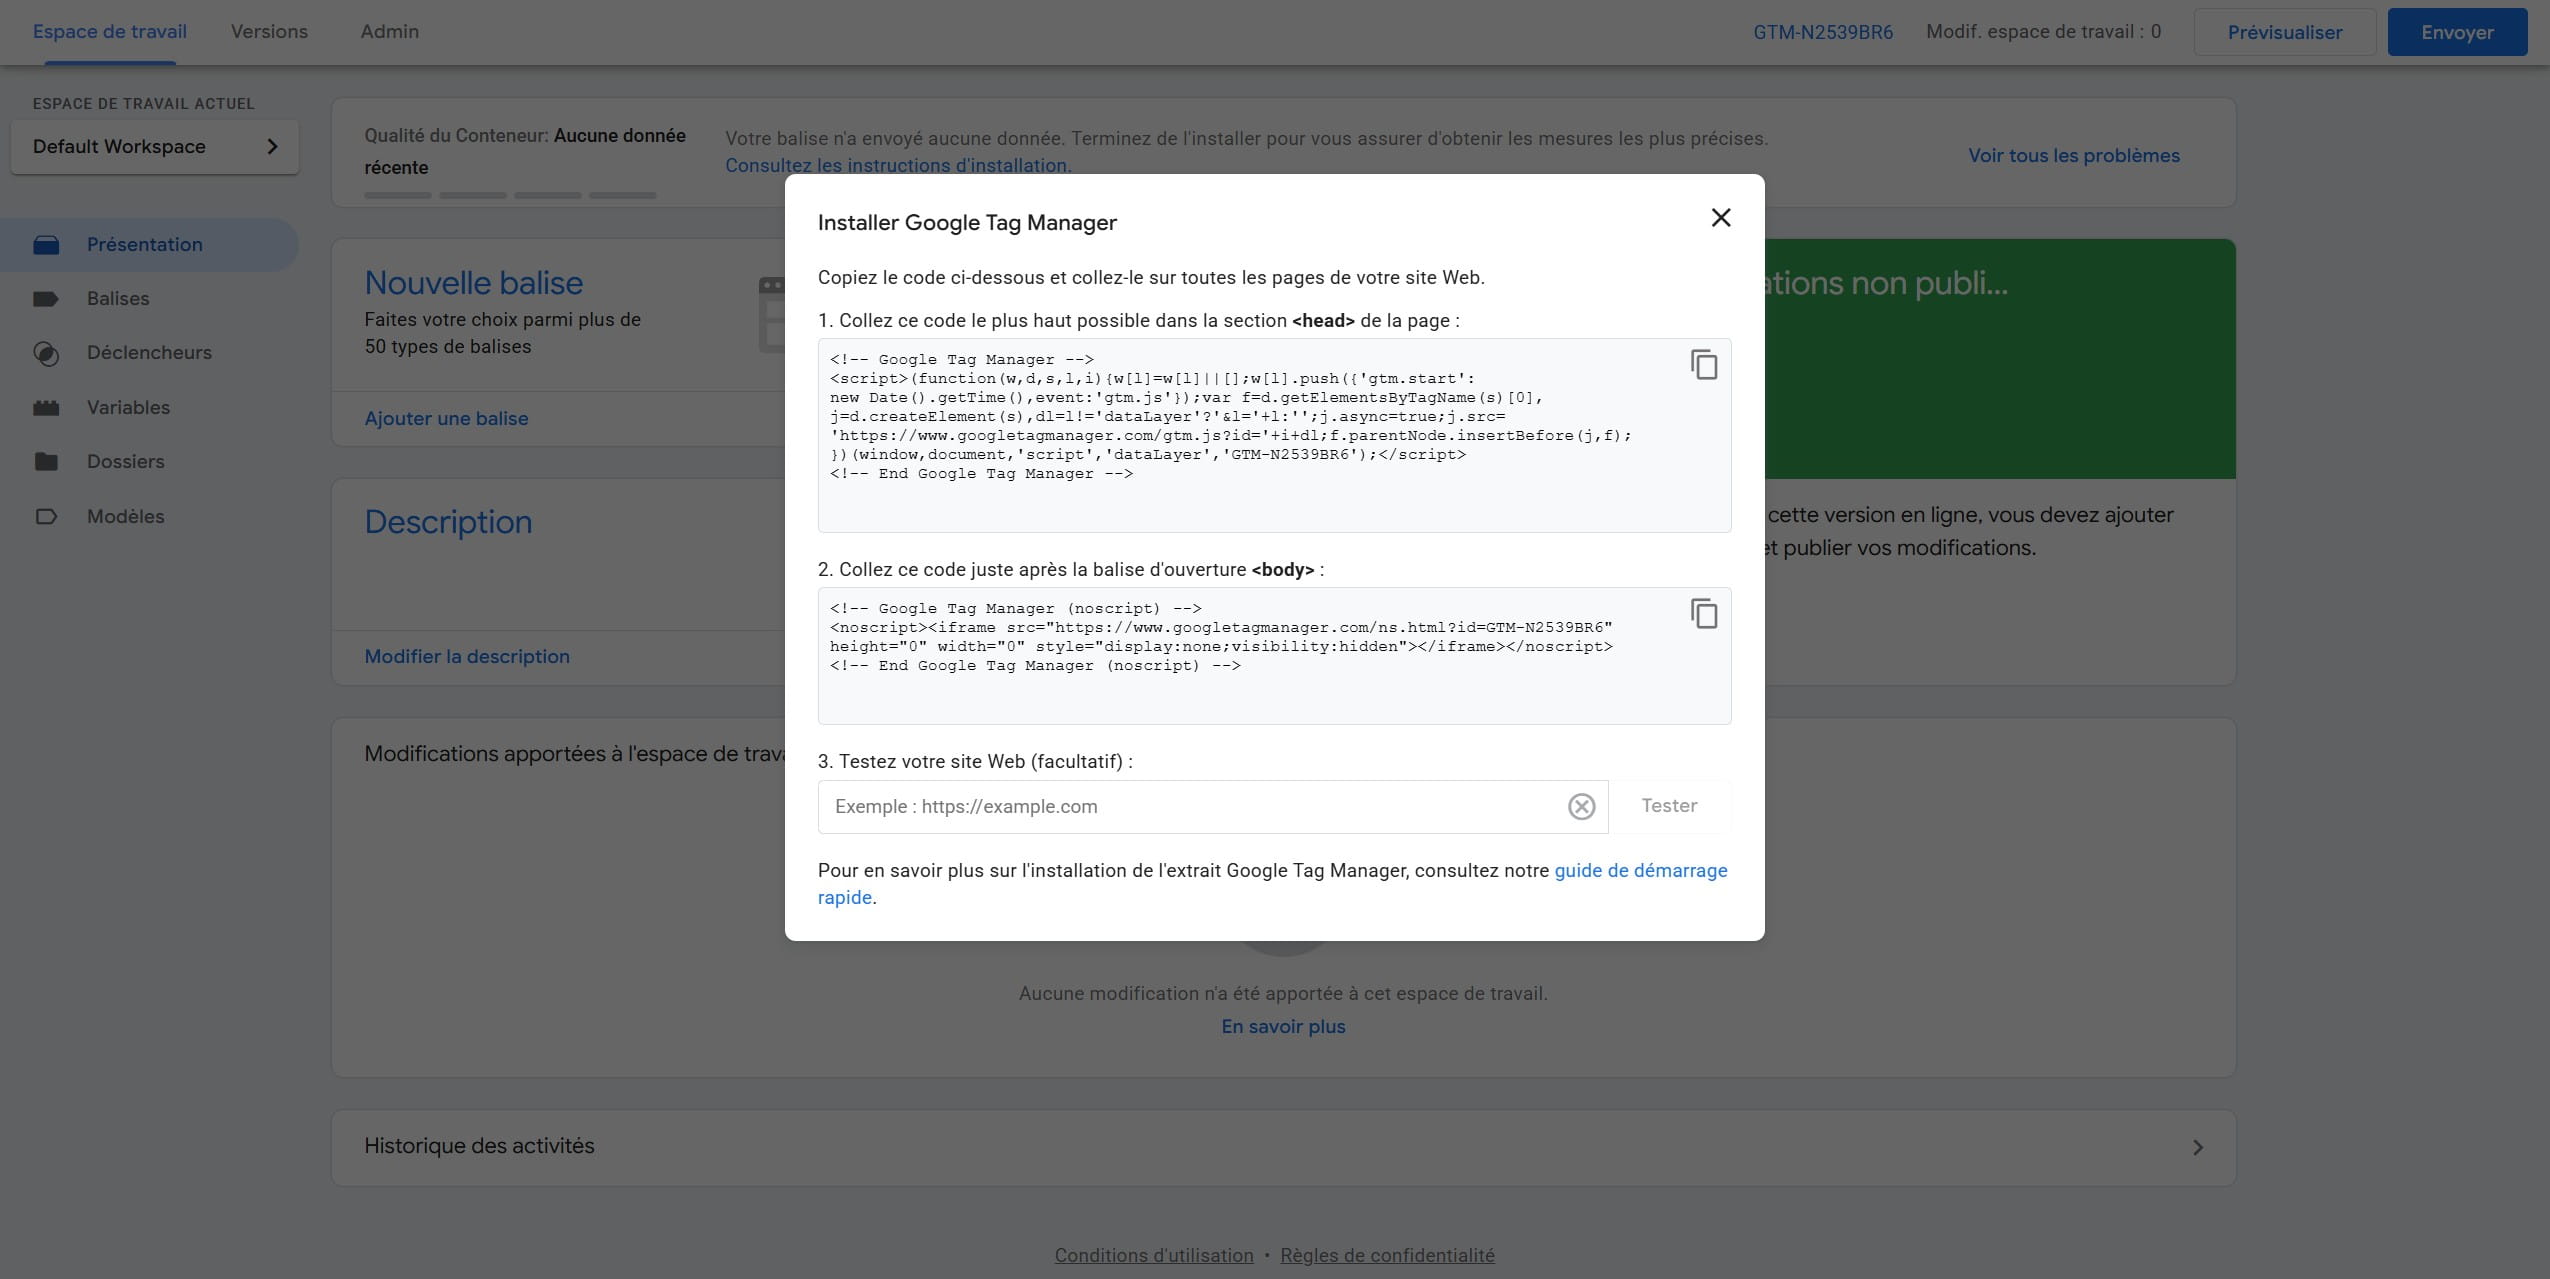Expand the Historique des activités section

click(1283, 1147)
